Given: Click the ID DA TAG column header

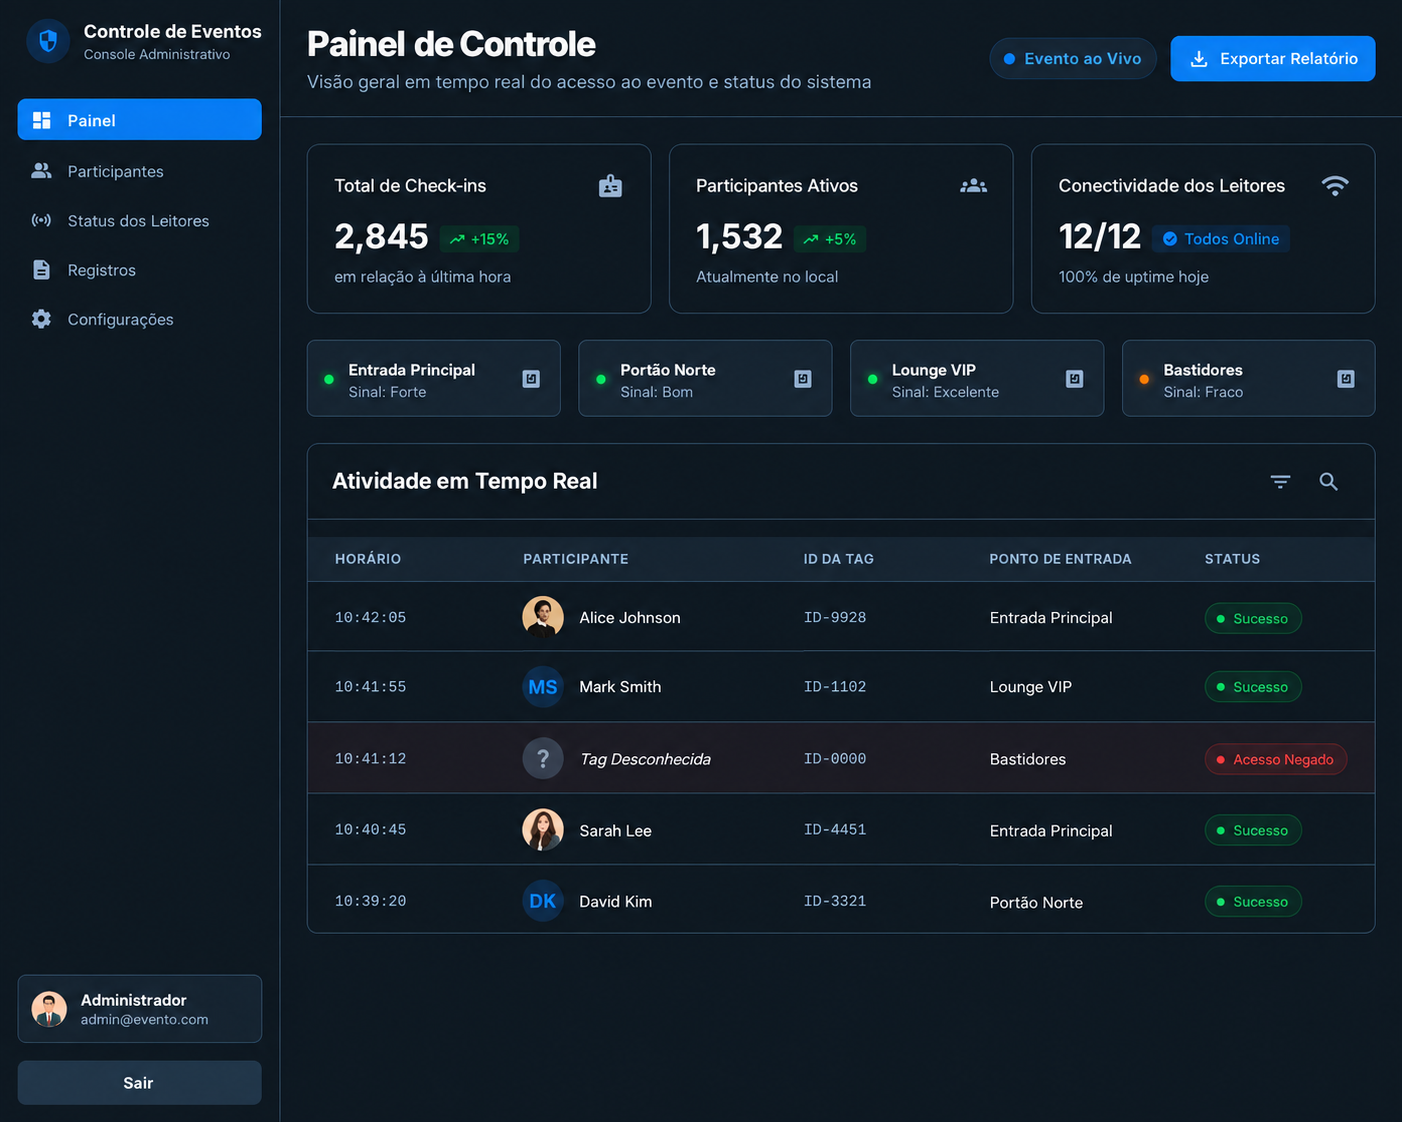Looking at the screenshot, I should 839,559.
